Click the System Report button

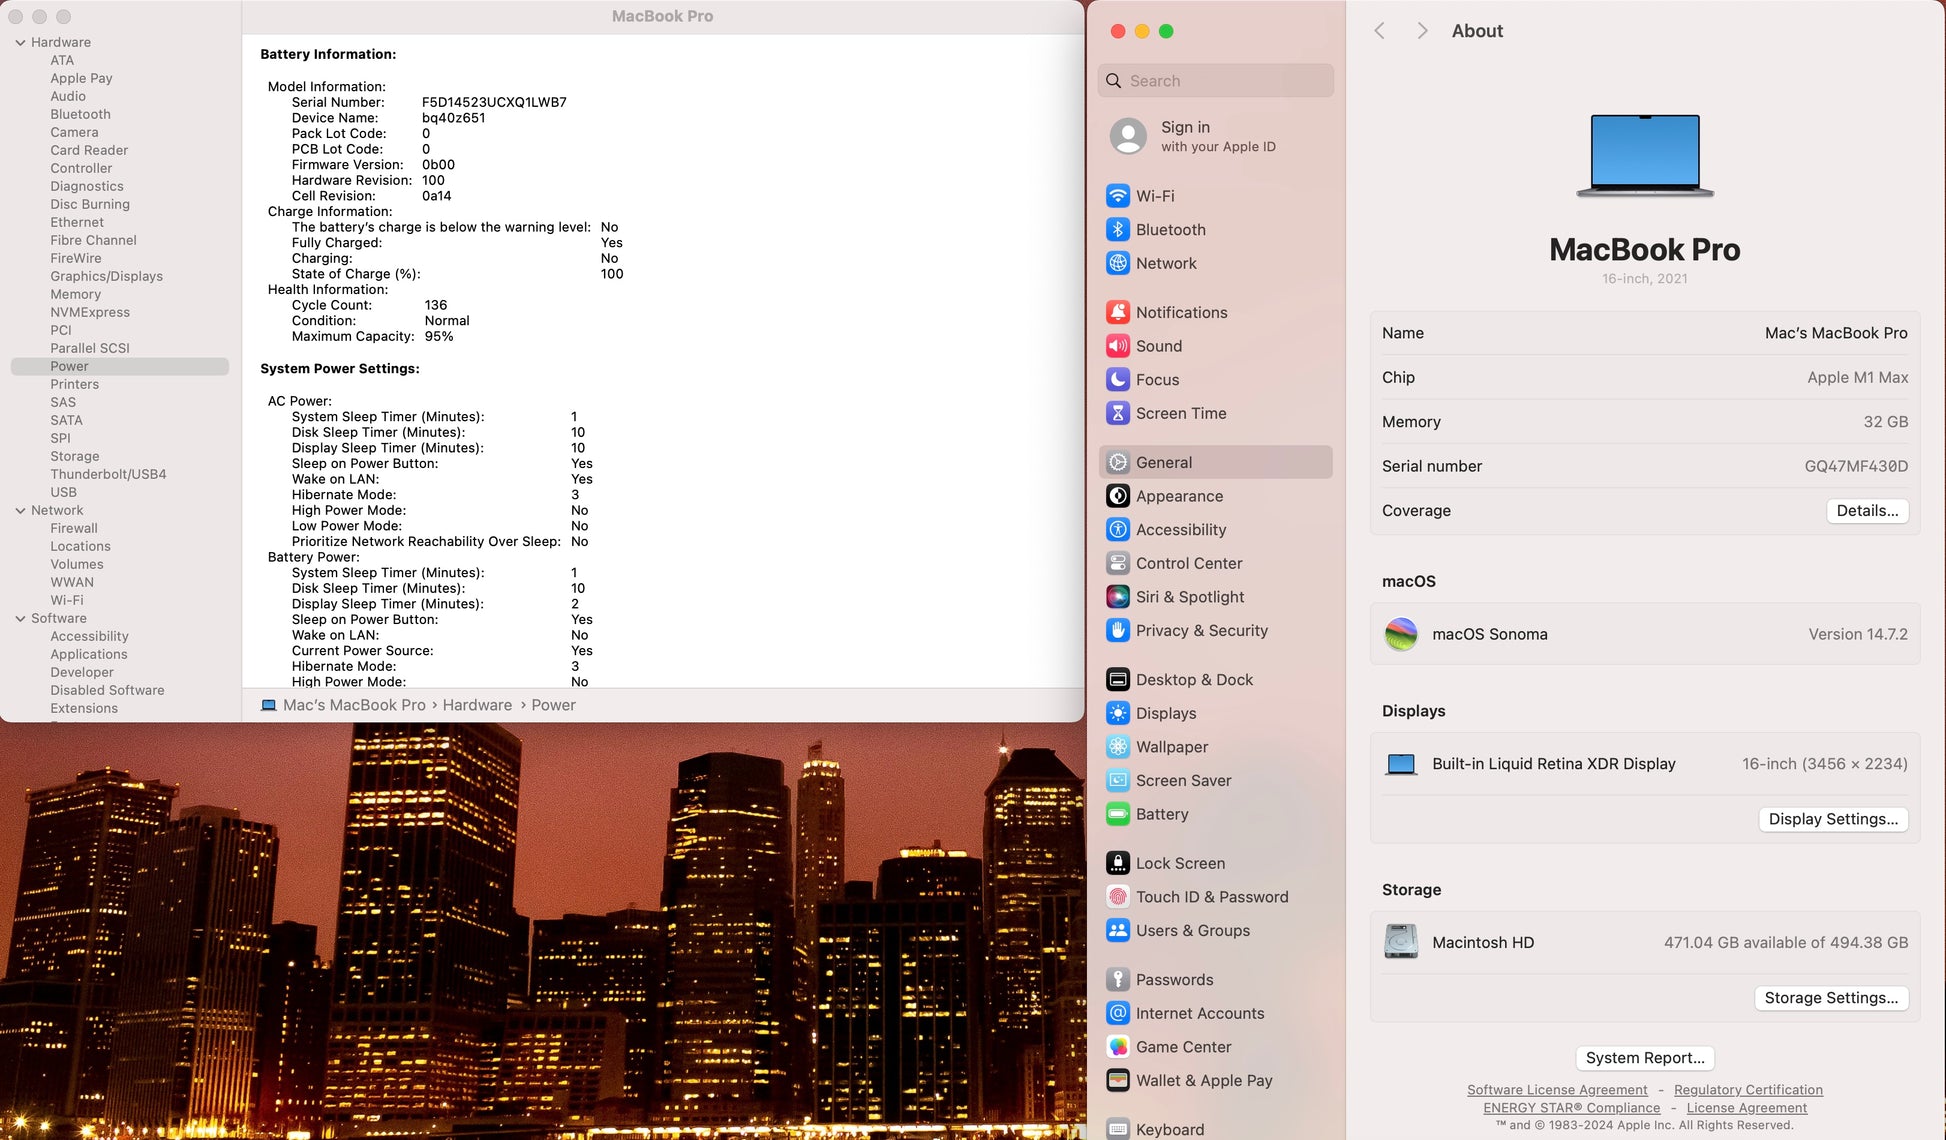(x=1644, y=1058)
